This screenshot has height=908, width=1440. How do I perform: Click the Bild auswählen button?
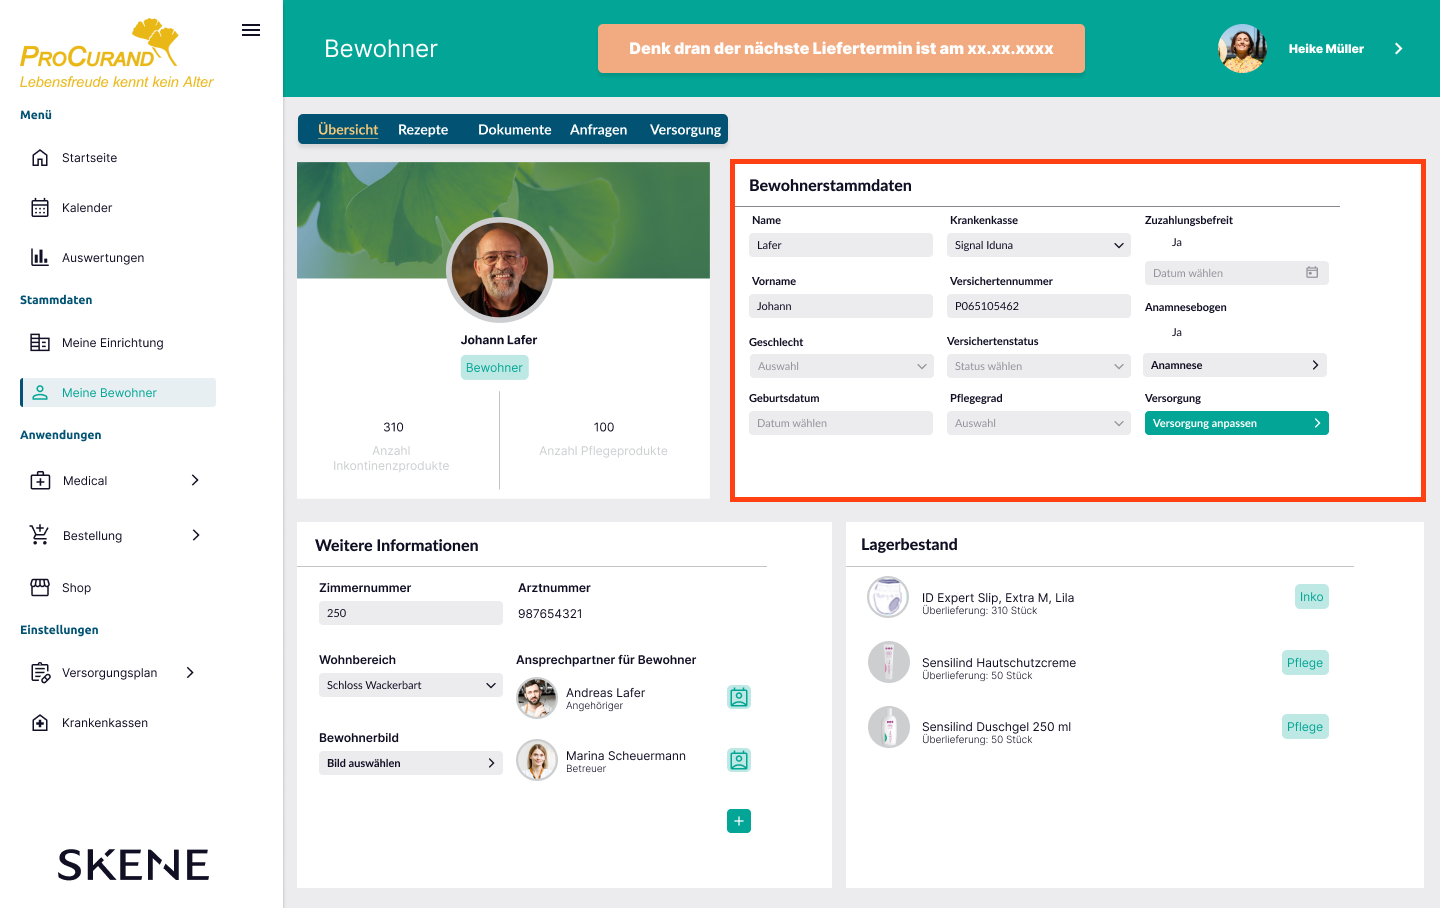410,763
